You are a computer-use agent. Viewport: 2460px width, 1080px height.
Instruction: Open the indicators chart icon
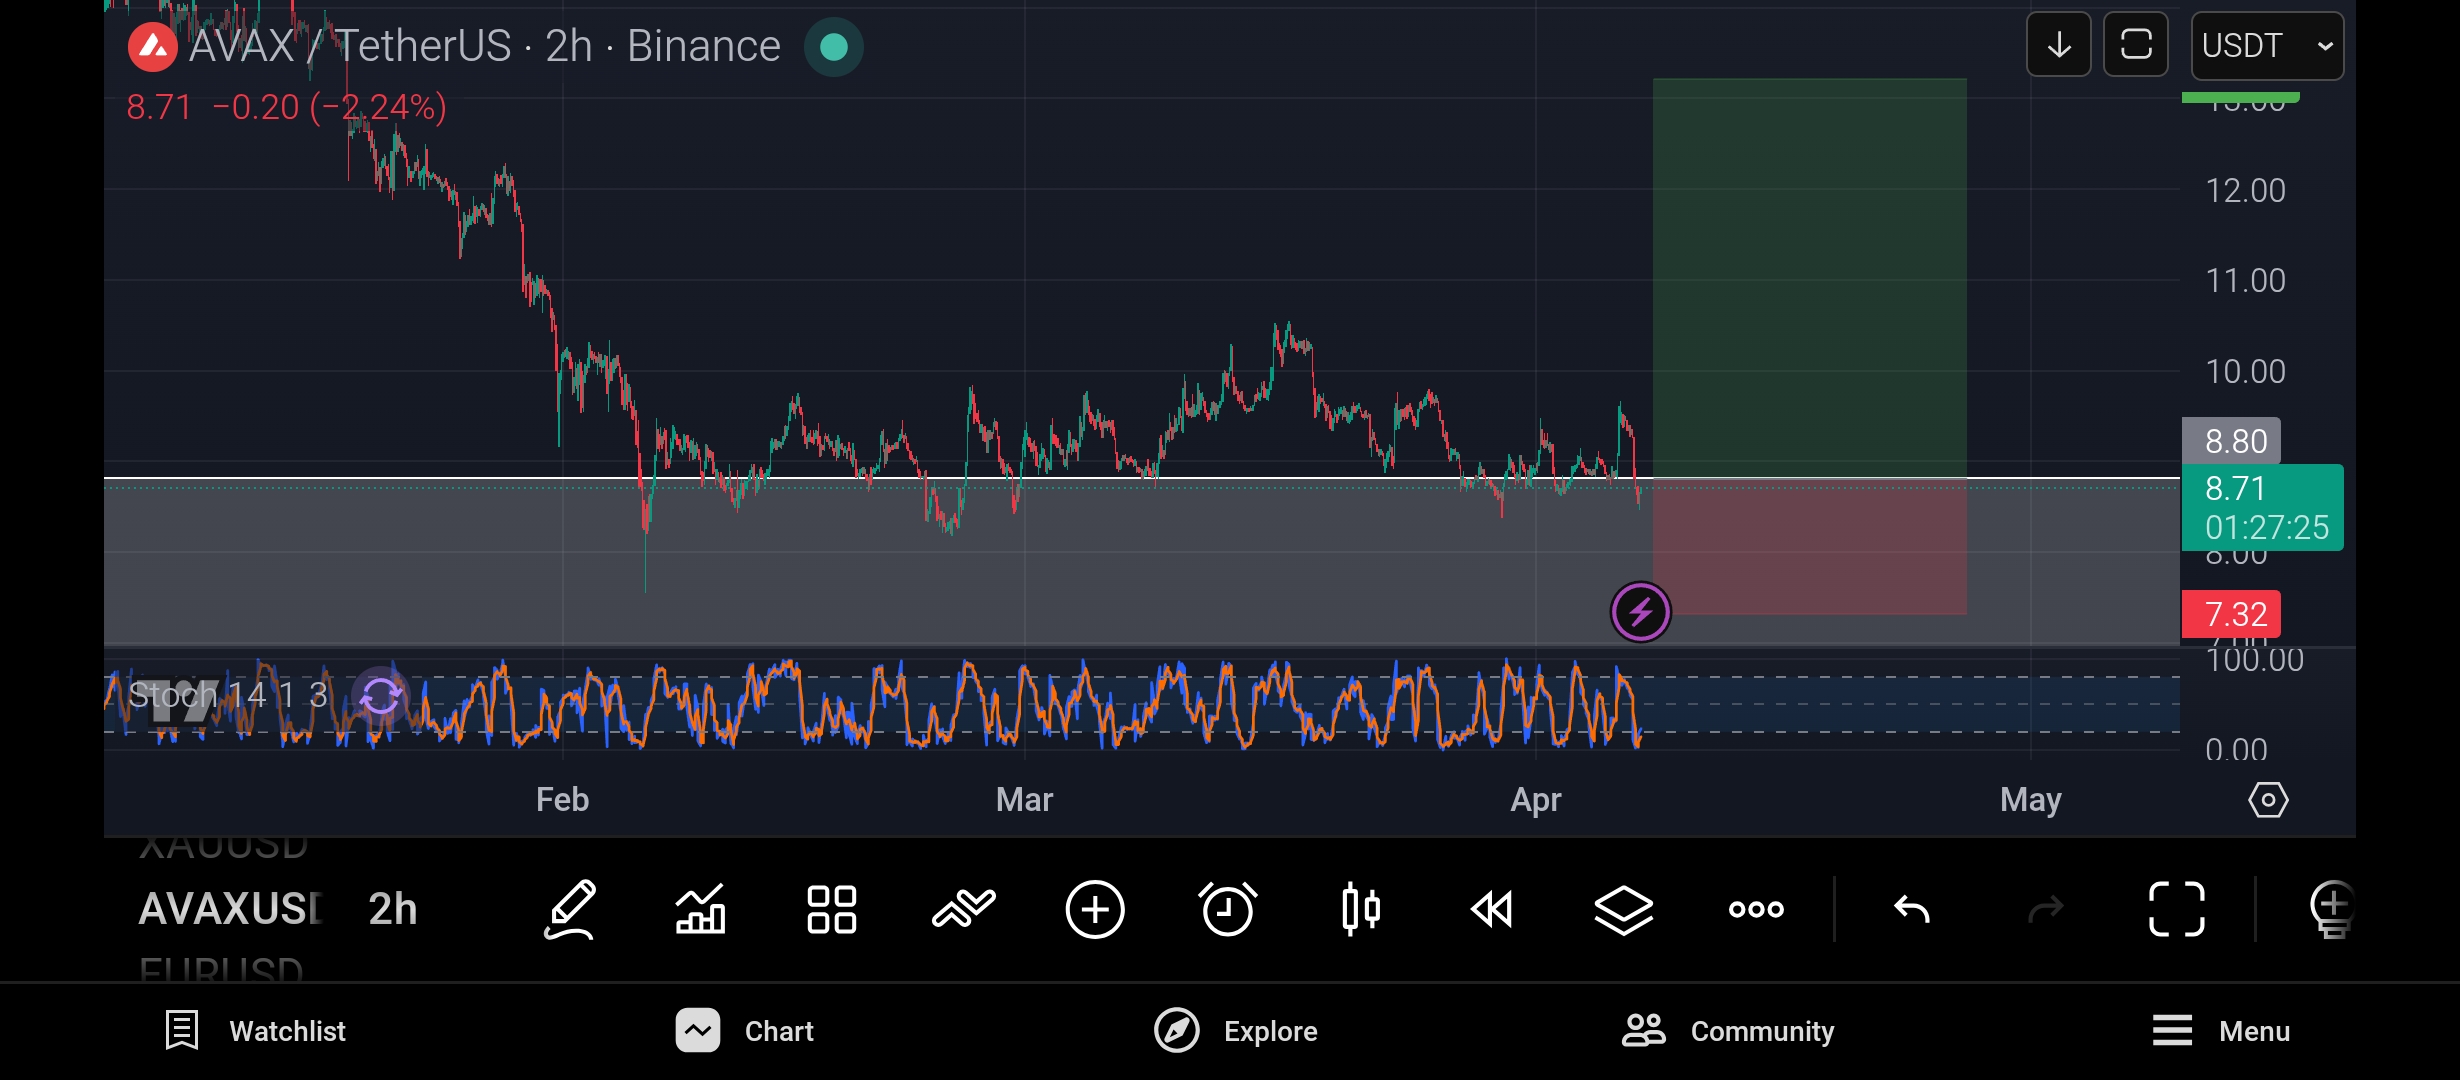pos(700,910)
